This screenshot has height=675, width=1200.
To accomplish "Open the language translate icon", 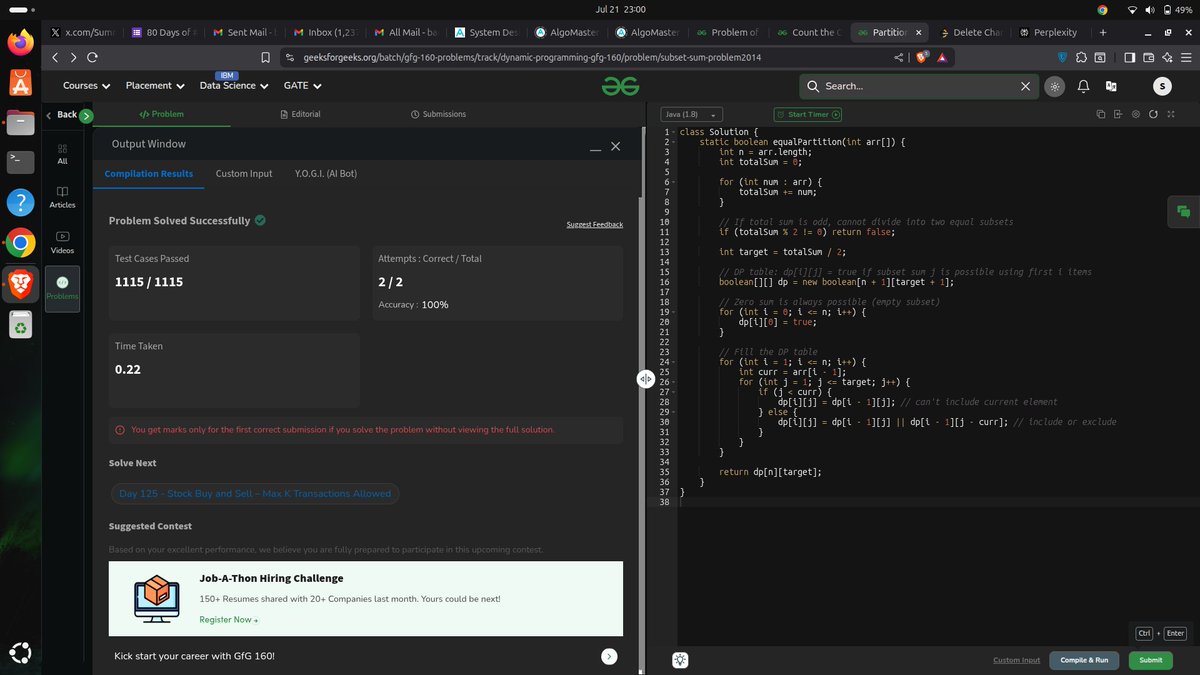I will 1111,86.
